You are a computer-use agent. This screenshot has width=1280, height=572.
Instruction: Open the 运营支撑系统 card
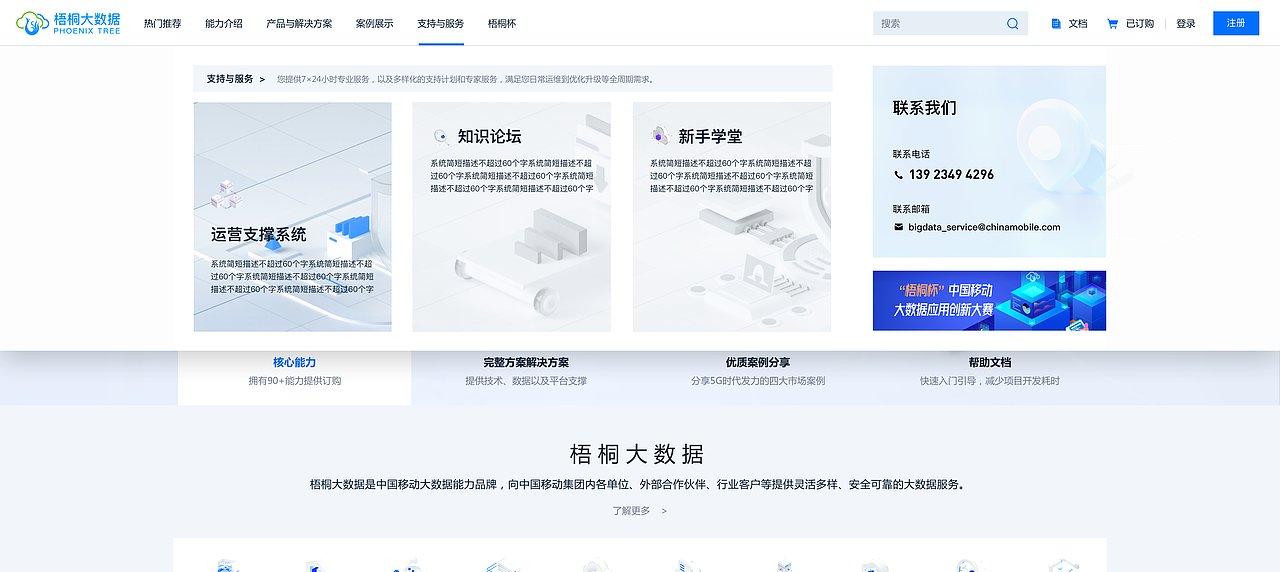[x=292, y=217]
